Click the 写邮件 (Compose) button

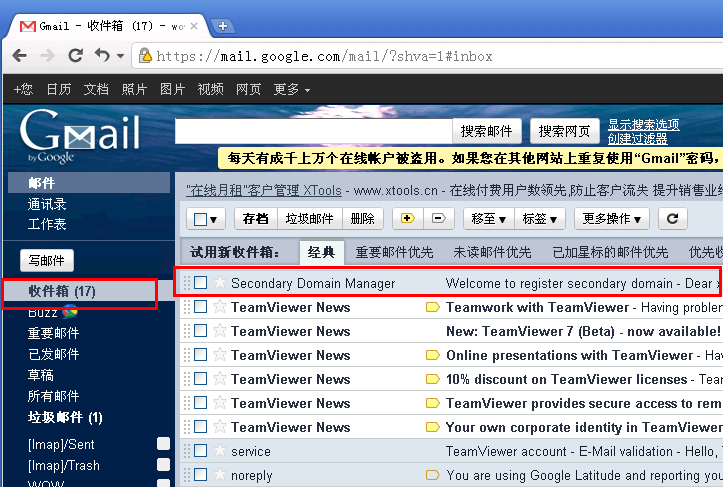pyautogui.click(x=46, y=261)
